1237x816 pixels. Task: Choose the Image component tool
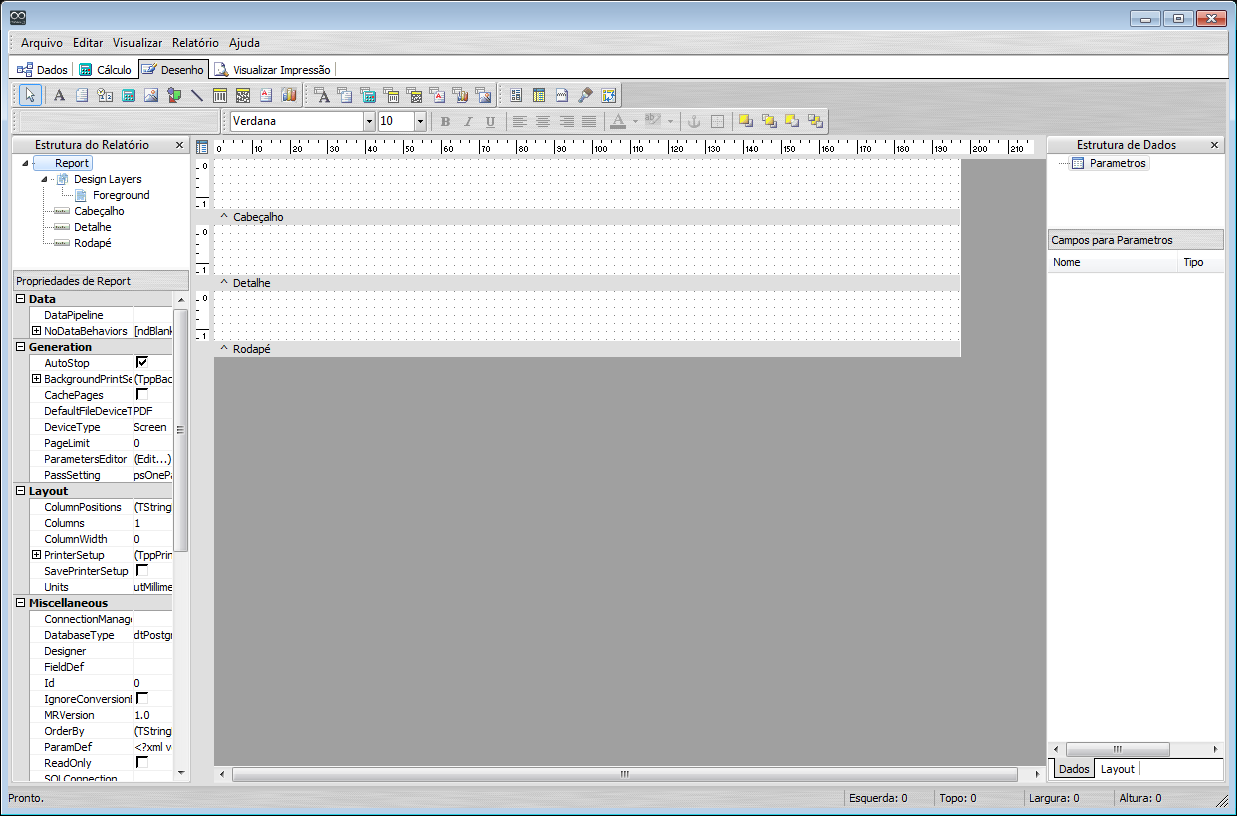pyautogui.click(x=151, y=95)
